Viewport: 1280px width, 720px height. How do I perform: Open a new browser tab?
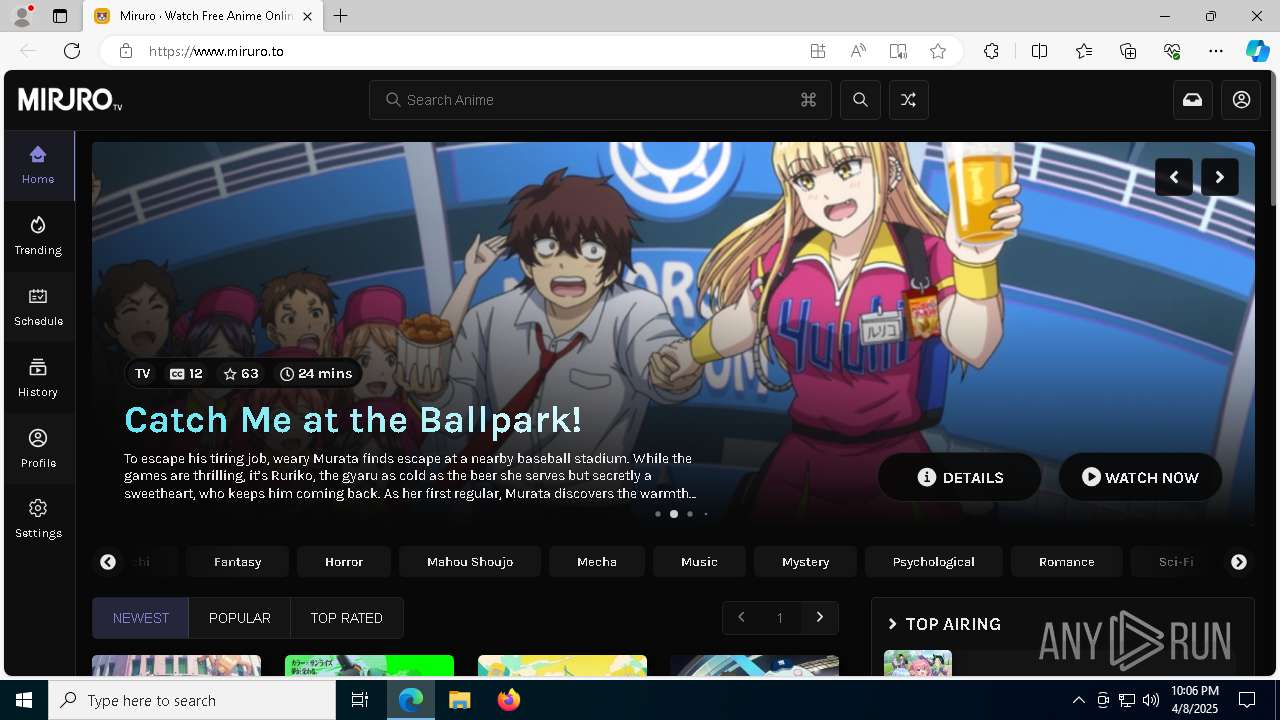tap(341, 16)
